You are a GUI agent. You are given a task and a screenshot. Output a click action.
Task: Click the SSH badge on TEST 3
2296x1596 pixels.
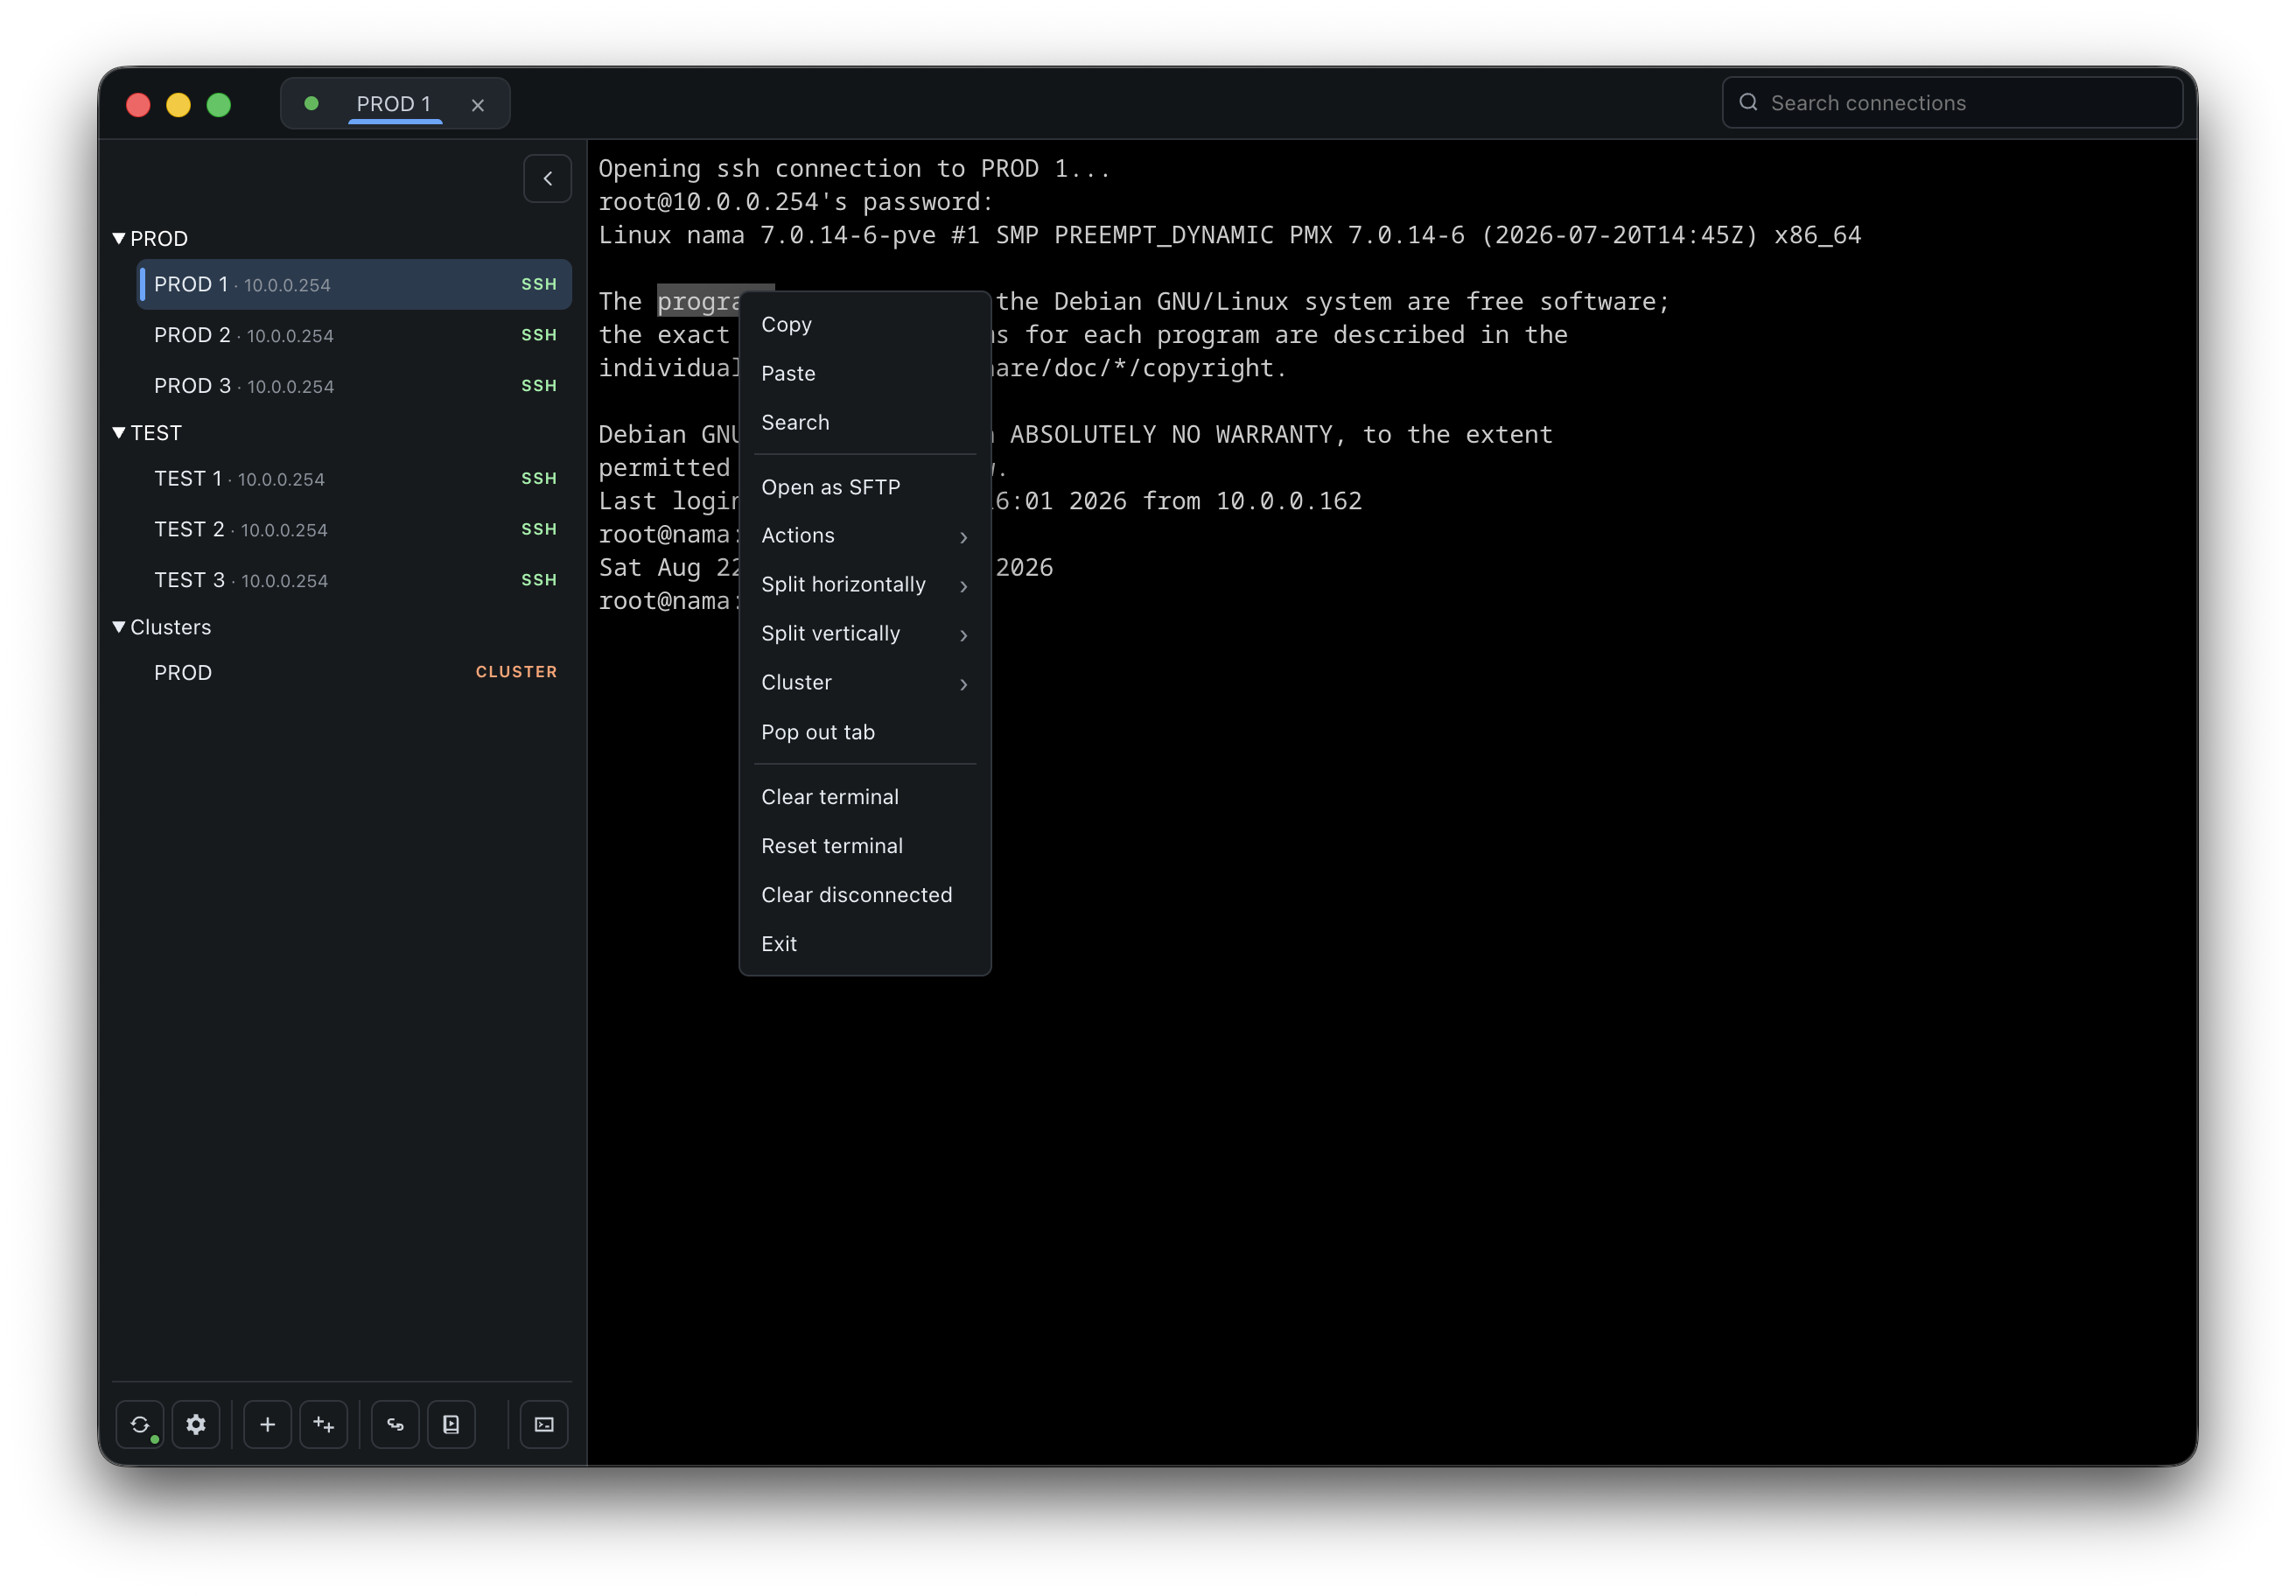[x=539, y=580]
